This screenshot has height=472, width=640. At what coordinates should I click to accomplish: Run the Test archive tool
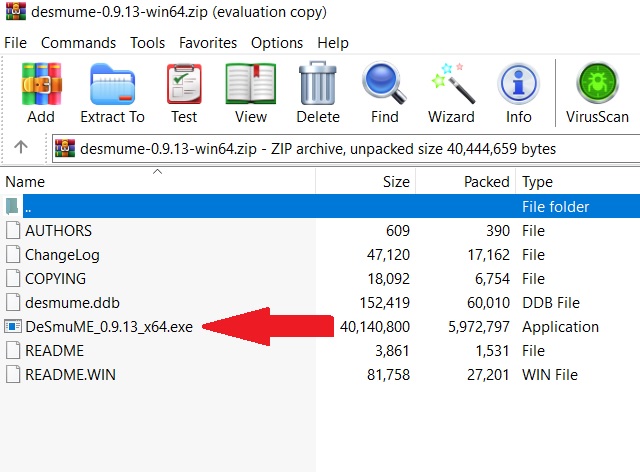pos(184,92)
